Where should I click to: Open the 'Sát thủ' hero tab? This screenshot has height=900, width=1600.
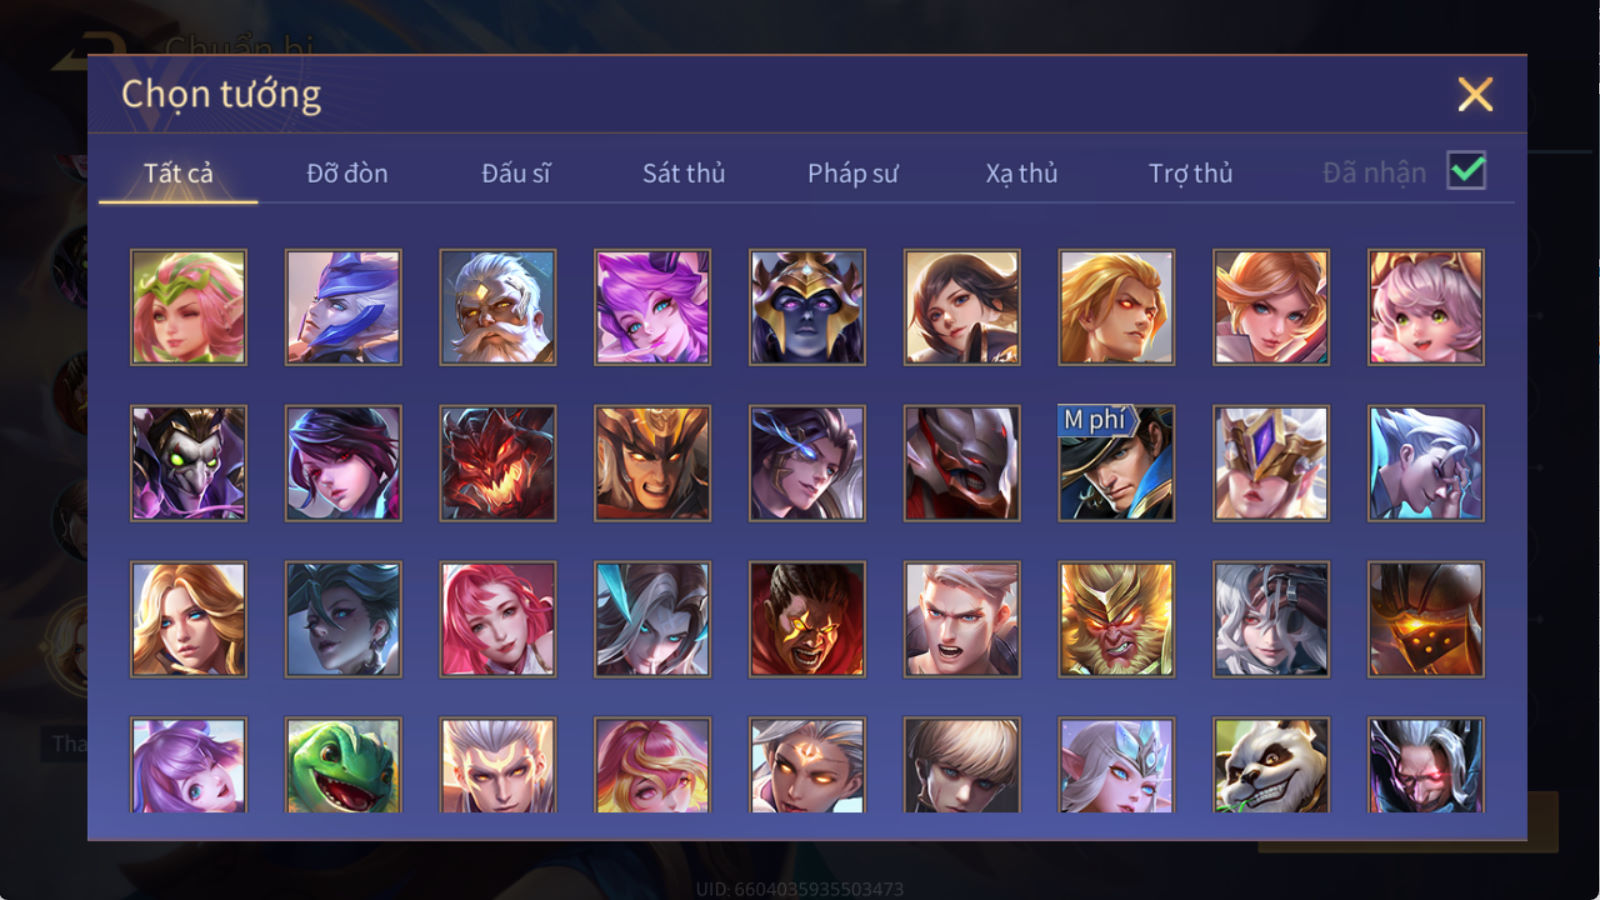tap(684, 173)
